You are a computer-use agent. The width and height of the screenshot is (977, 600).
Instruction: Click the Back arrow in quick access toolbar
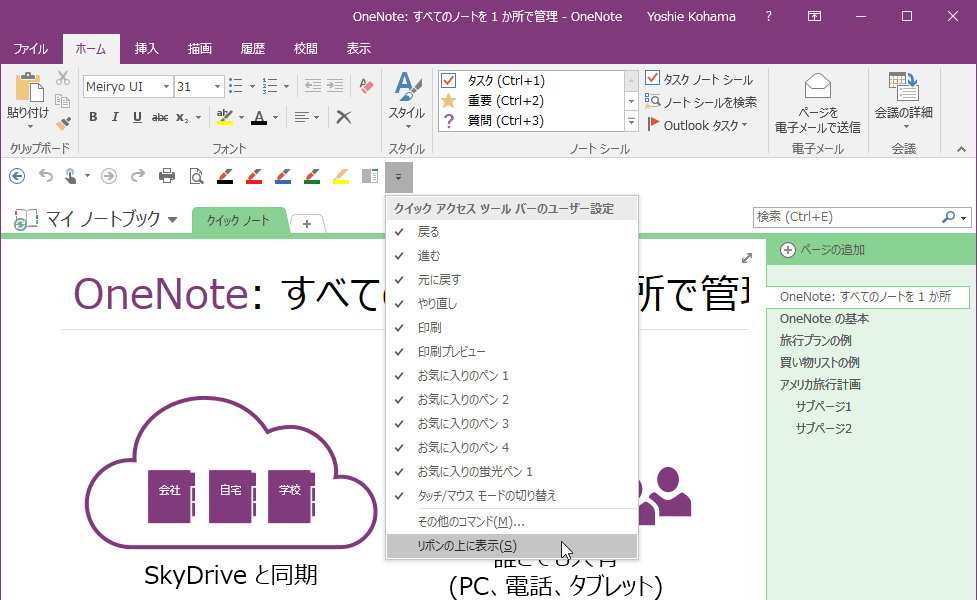pyautogui.click(x=17, y=177)
